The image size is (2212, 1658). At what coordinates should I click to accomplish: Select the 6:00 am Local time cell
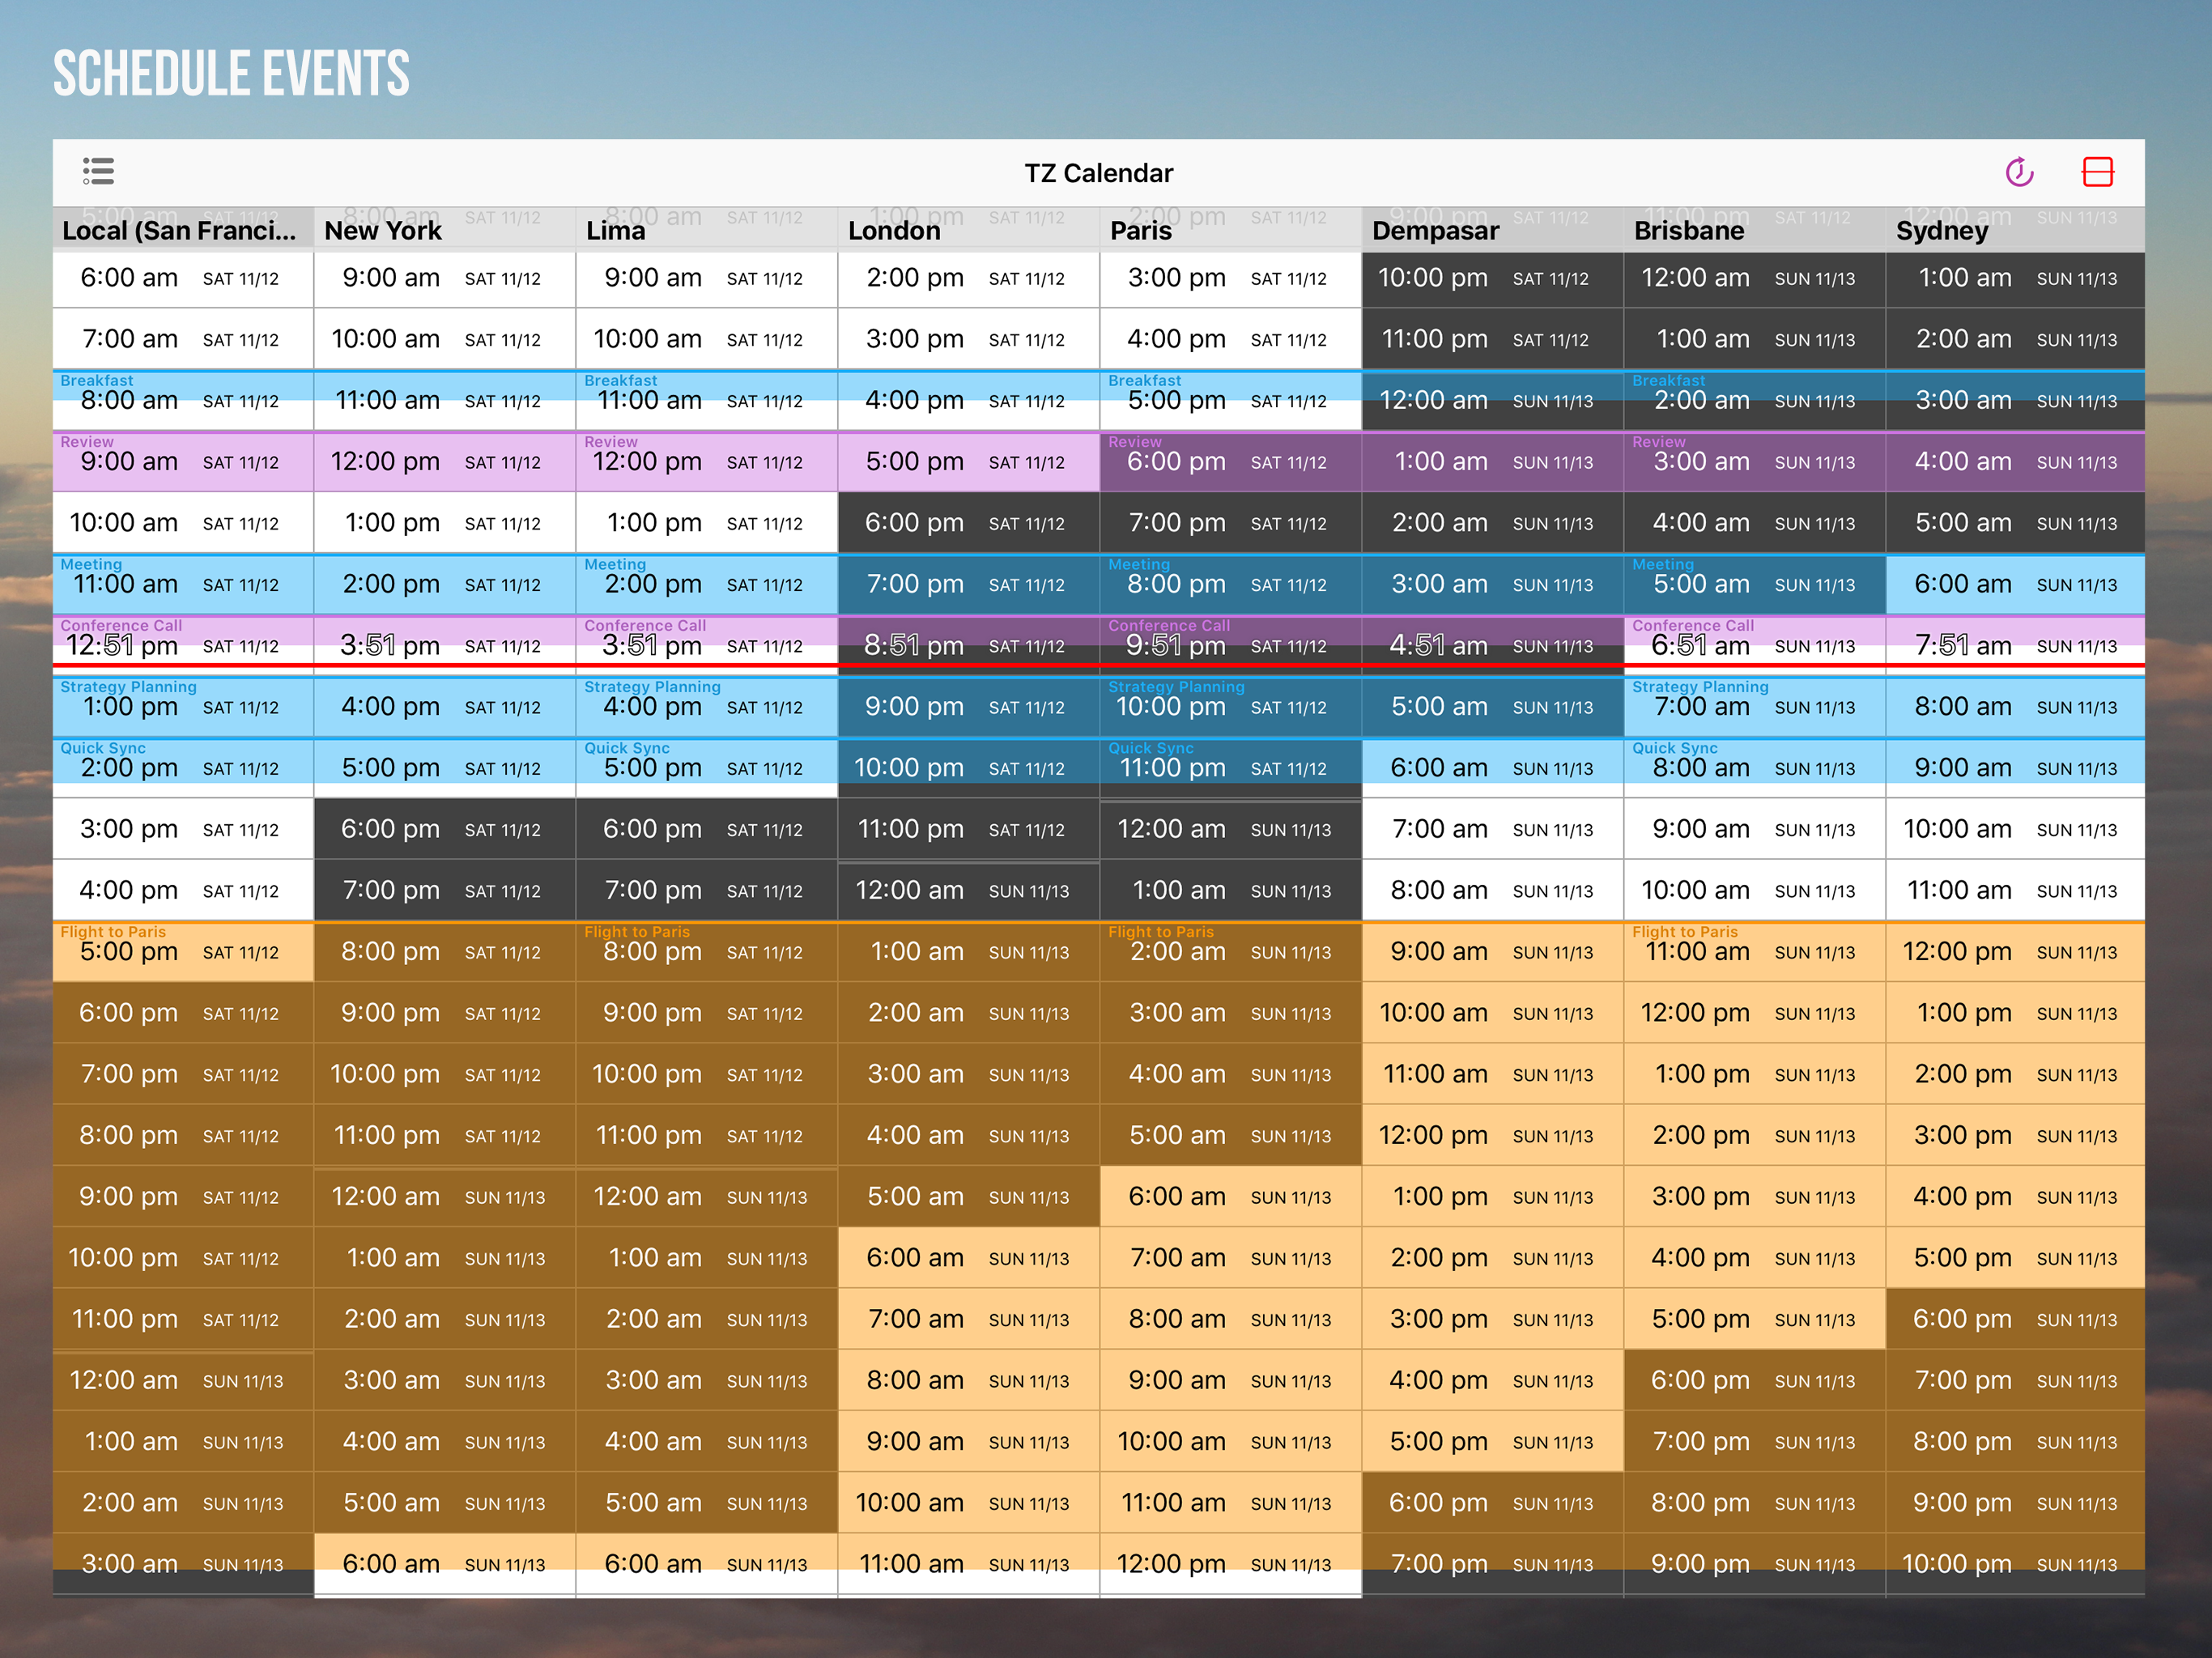click(x=129, y=278)
